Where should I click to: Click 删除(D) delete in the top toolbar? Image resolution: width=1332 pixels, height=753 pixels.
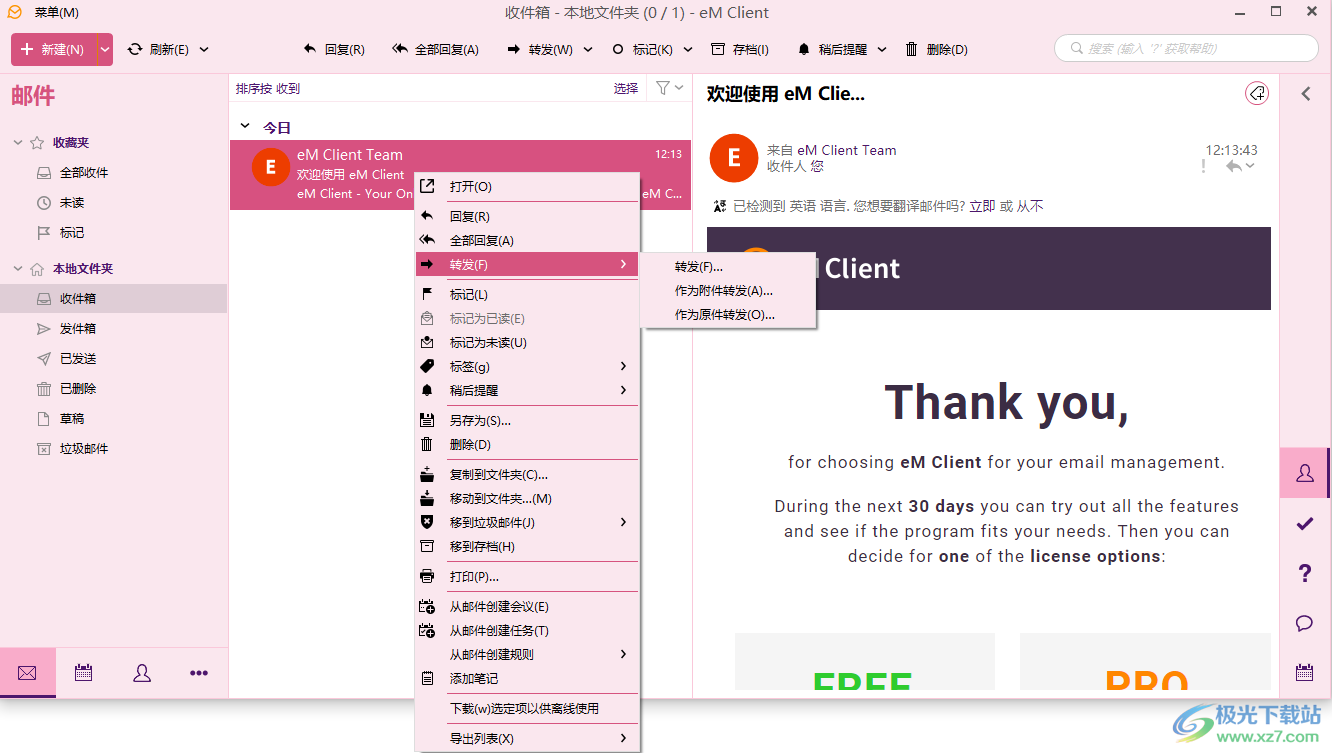936,49
